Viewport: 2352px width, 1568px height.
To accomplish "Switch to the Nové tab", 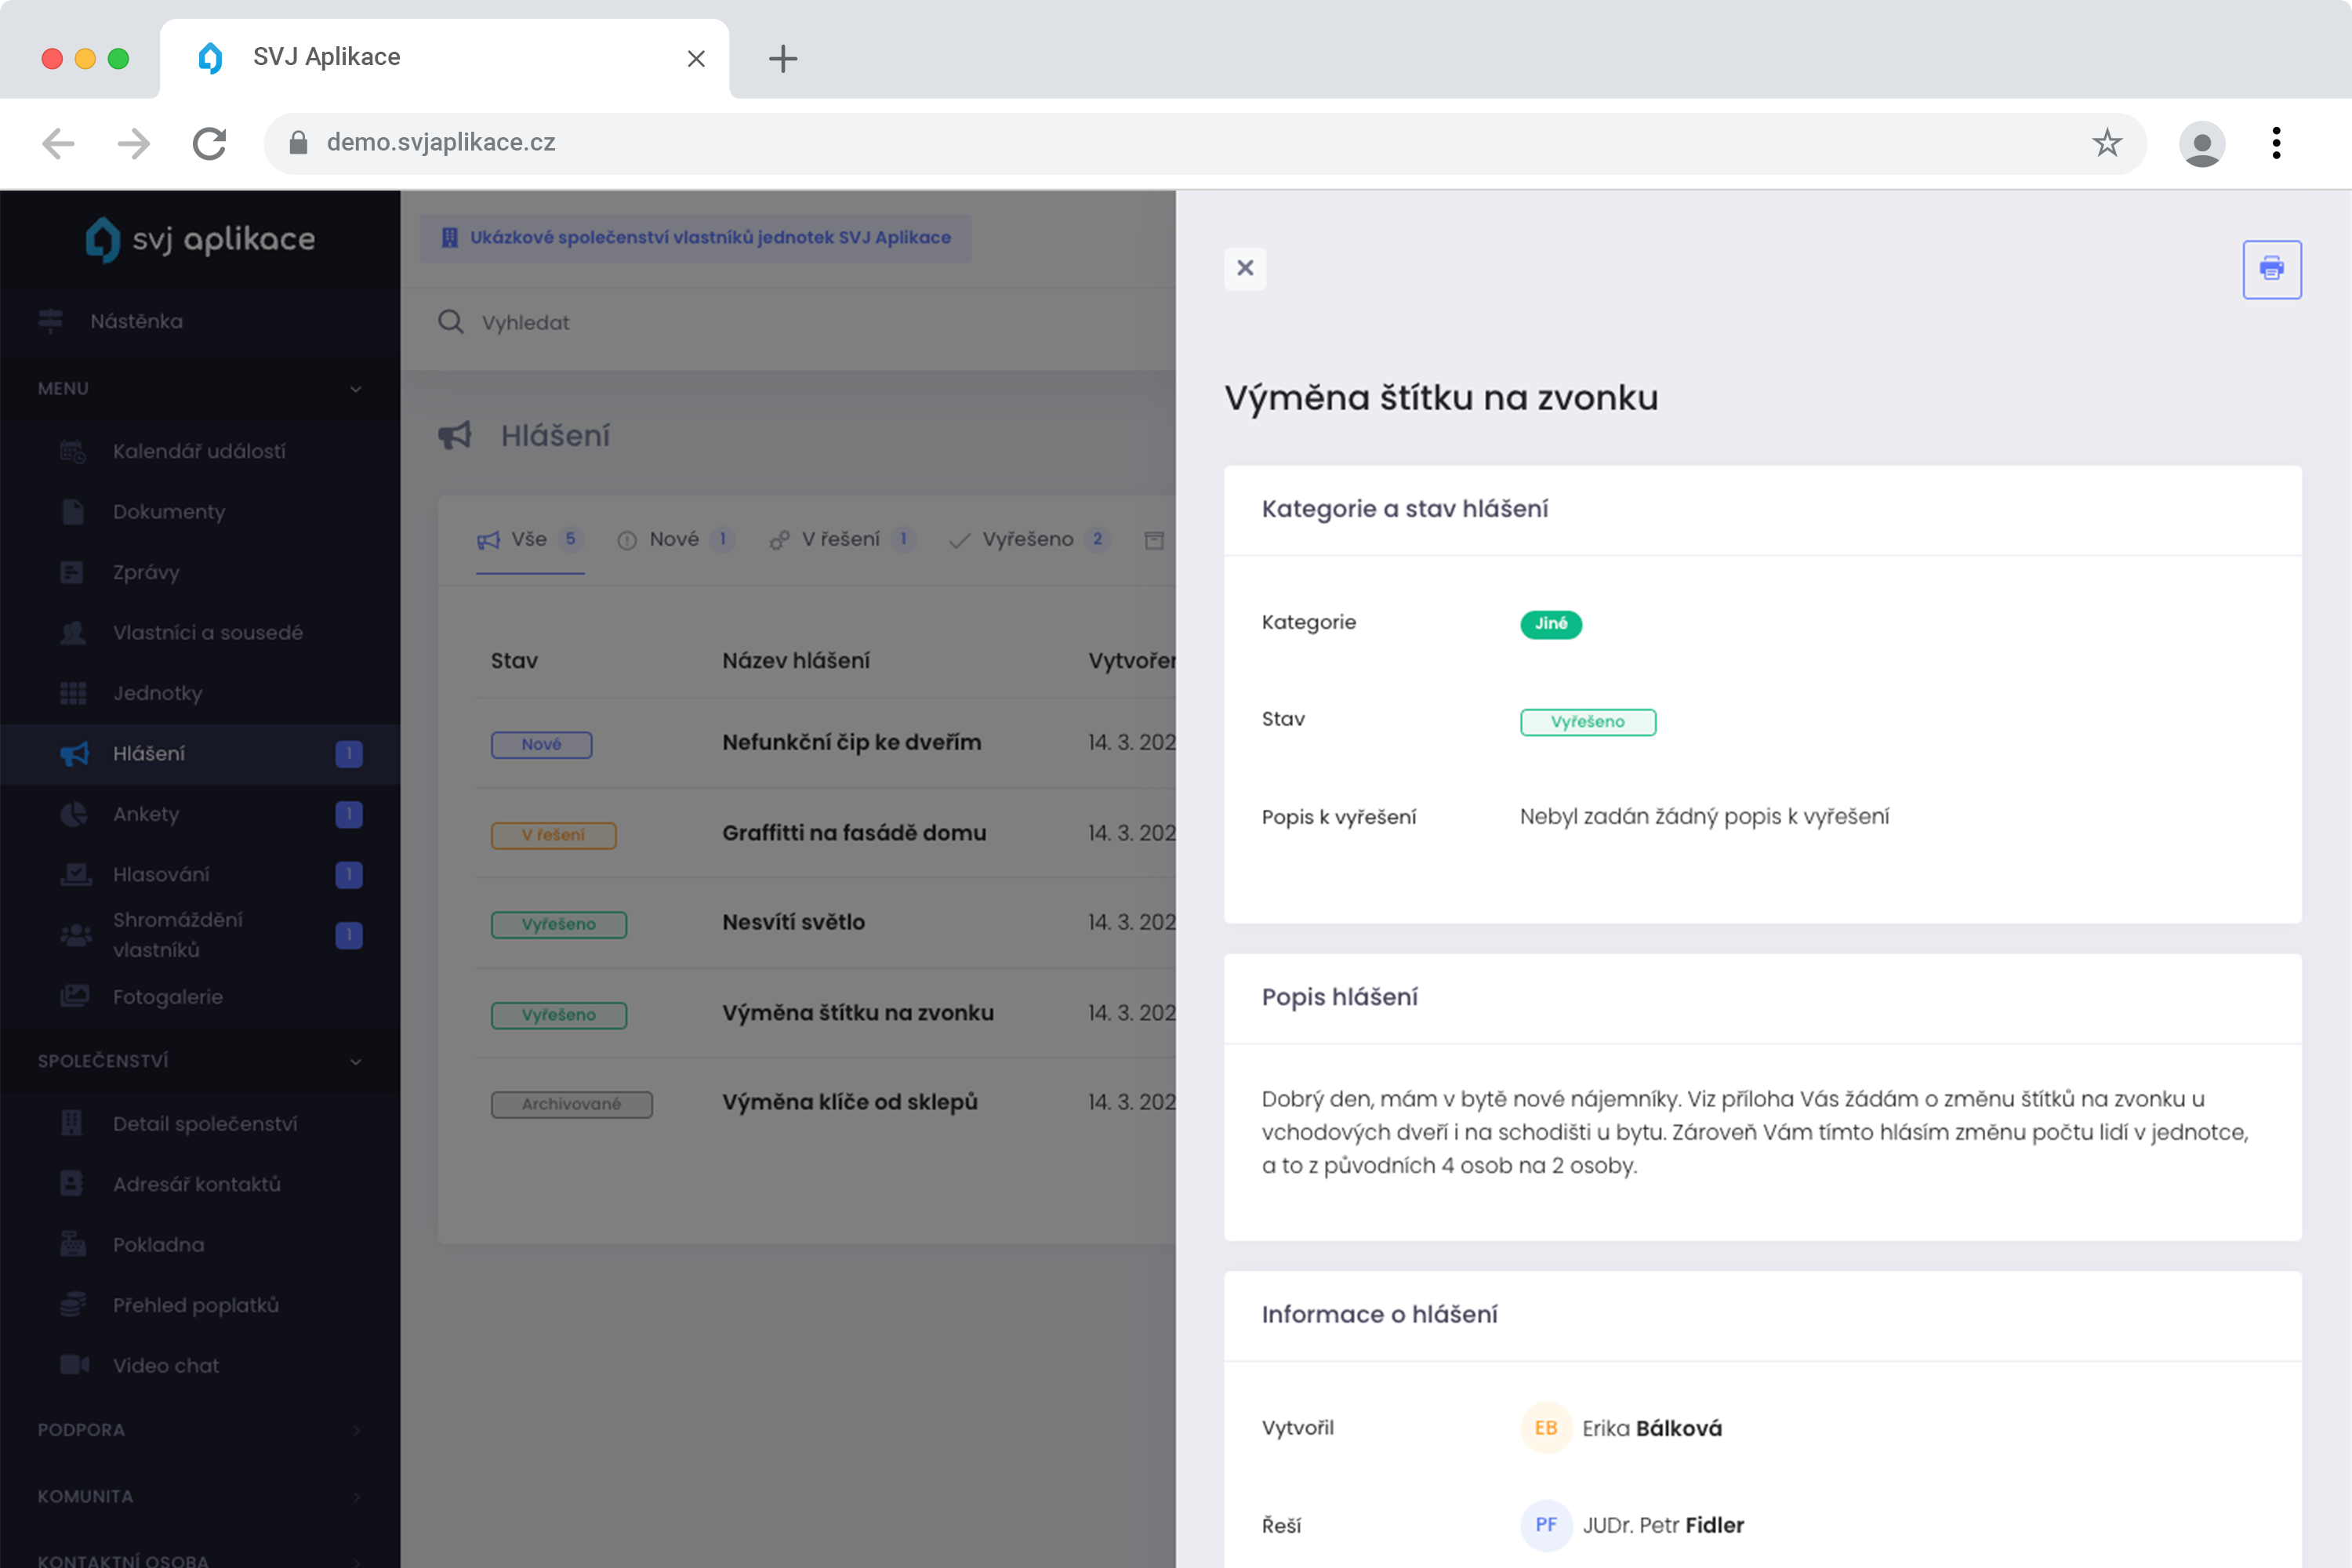I will [674, 540].
